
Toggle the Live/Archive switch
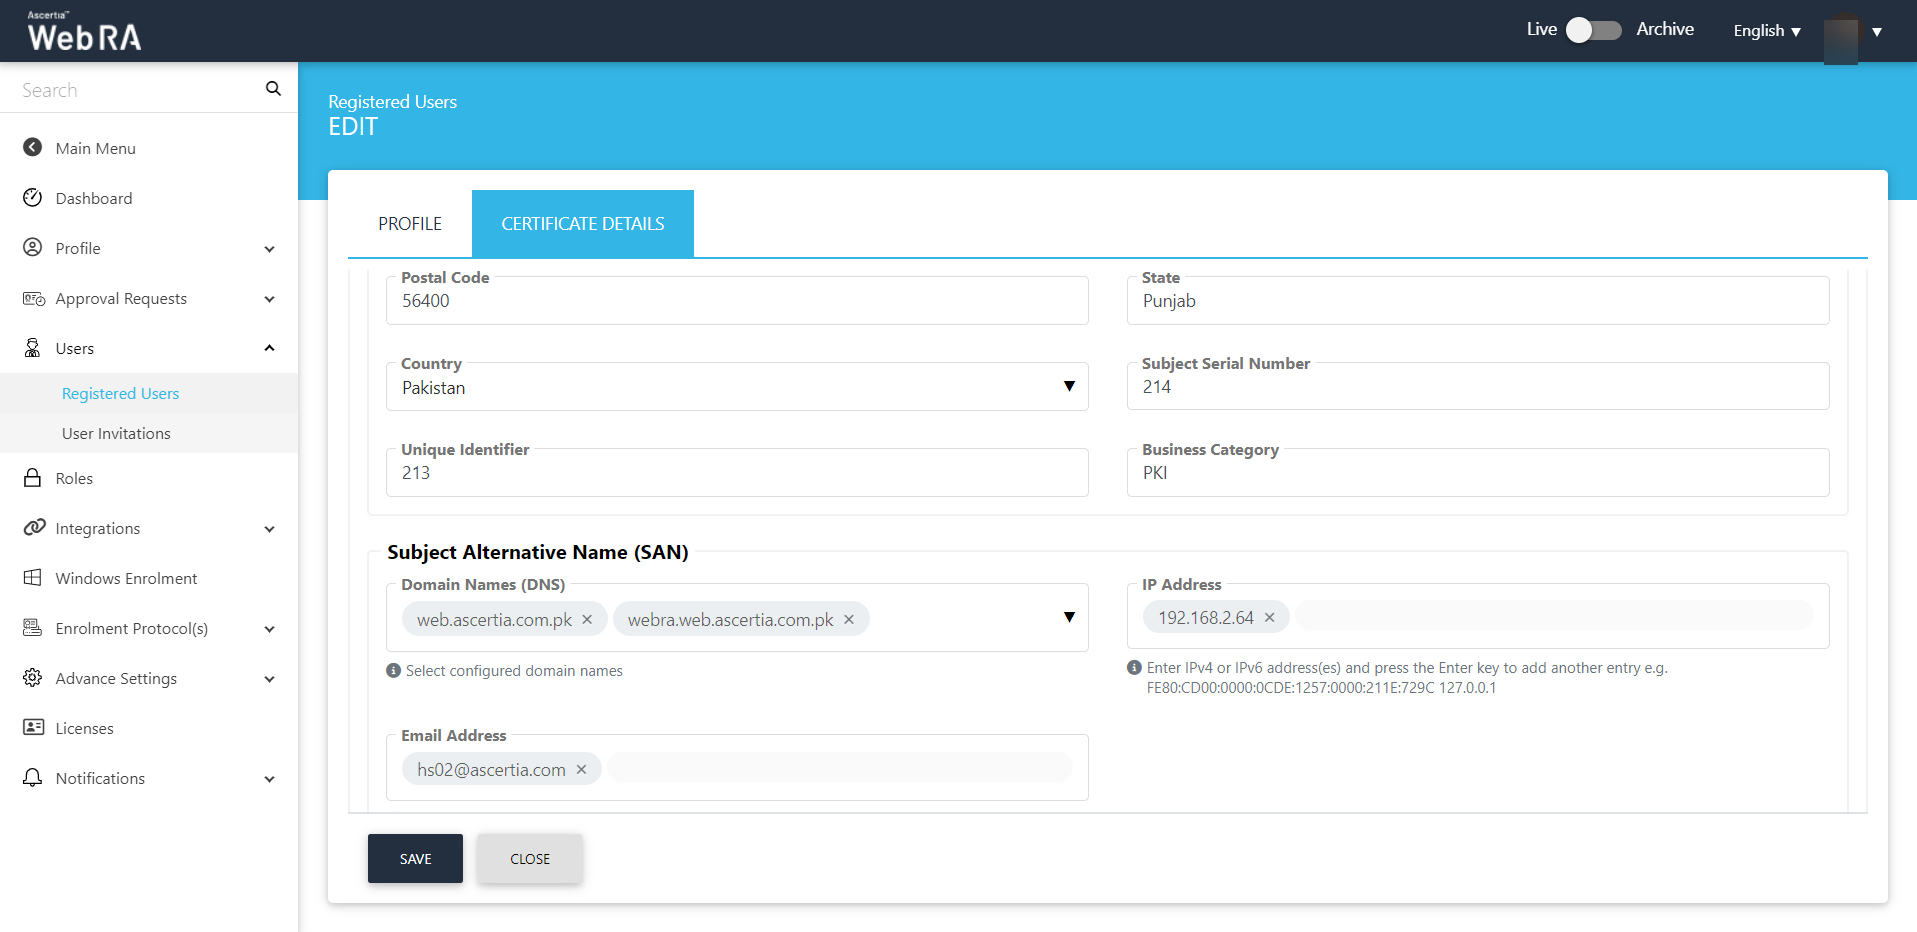(x=1593, y=30)
